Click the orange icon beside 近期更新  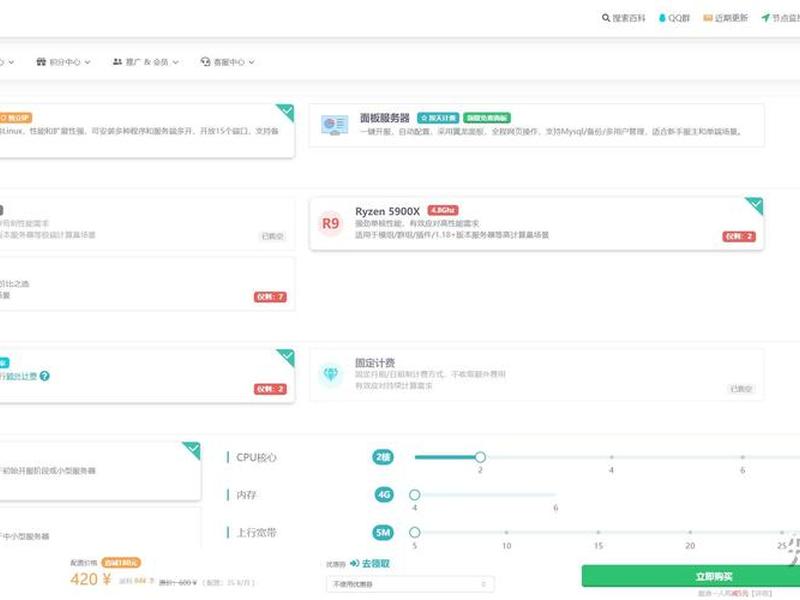pyautogui.click(x=708, y=18)
